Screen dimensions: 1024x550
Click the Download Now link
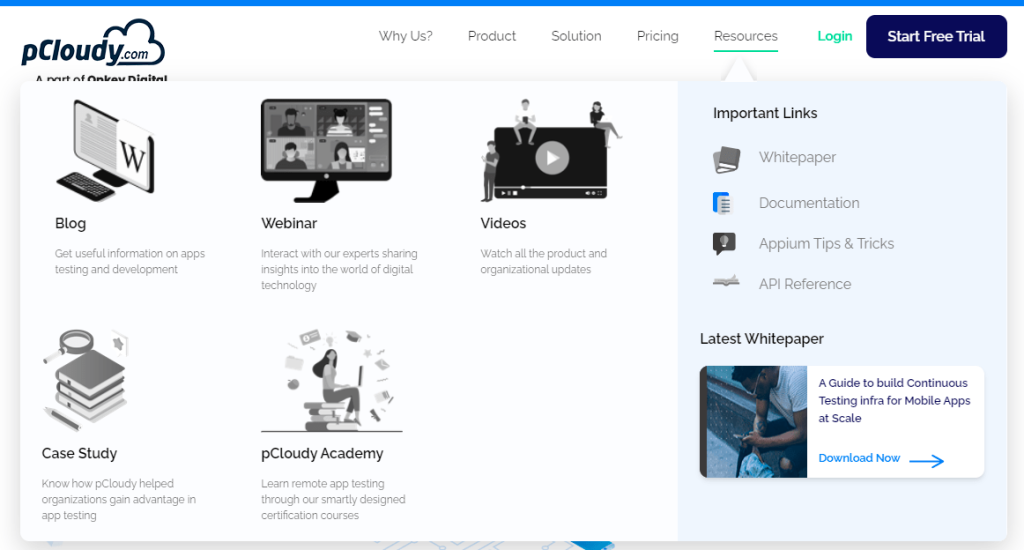point(859,458)
